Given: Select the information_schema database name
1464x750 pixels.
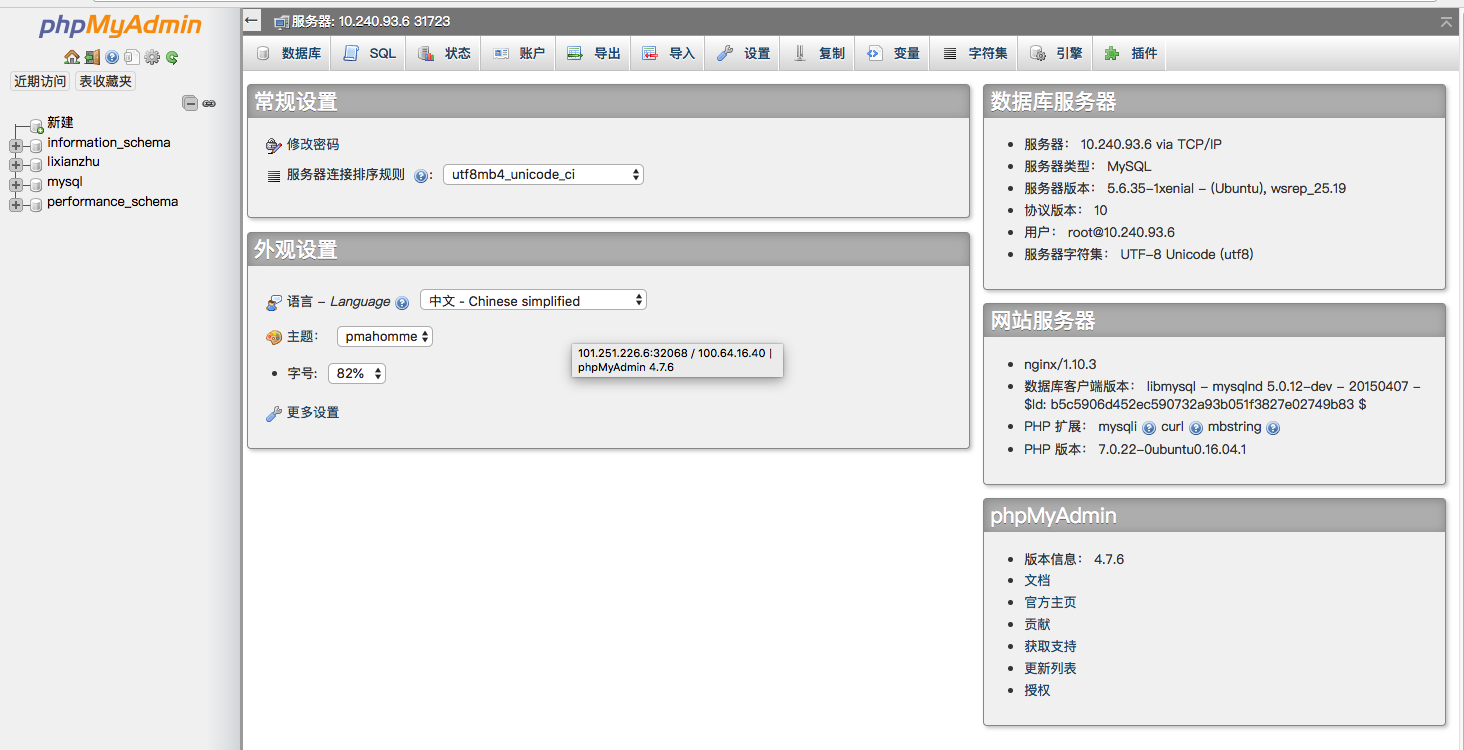Looking at the screenshot, I should (x=109, y=142).
